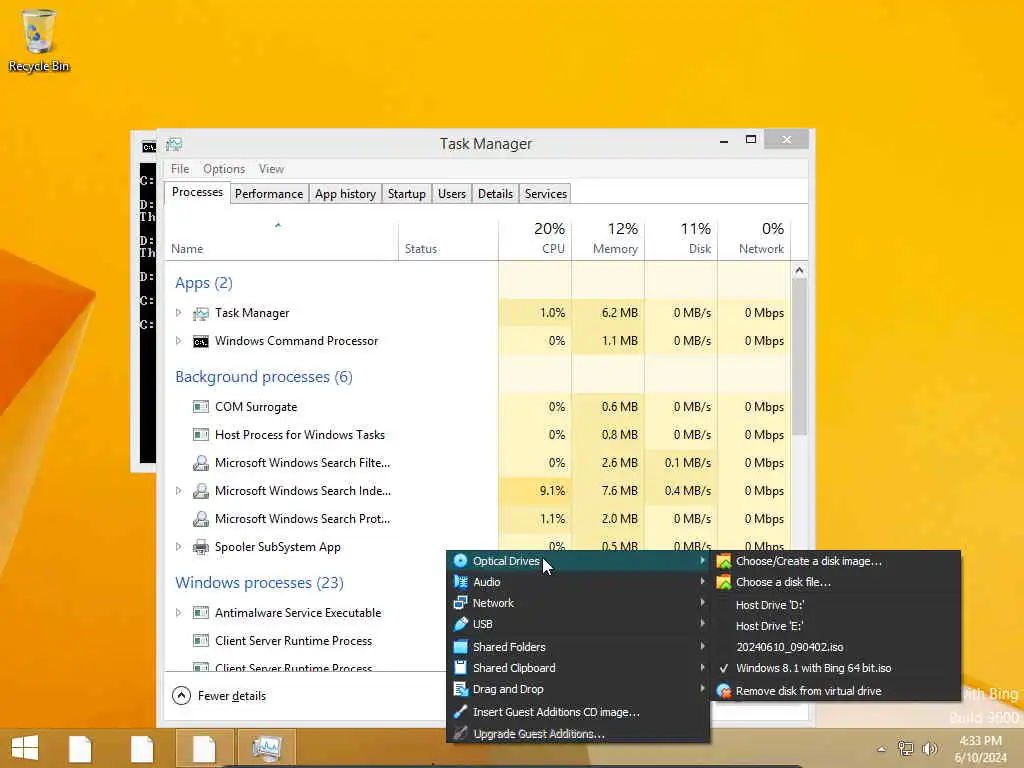Screen dimensions: 1024x768
Task: Click the Task Manager taskbar icon
Action: [266, 748]
